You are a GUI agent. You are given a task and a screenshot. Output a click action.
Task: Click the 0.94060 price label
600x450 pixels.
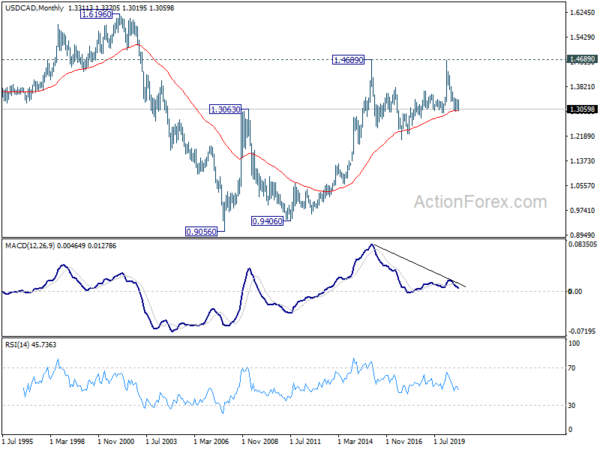click(x=267, y=221)
